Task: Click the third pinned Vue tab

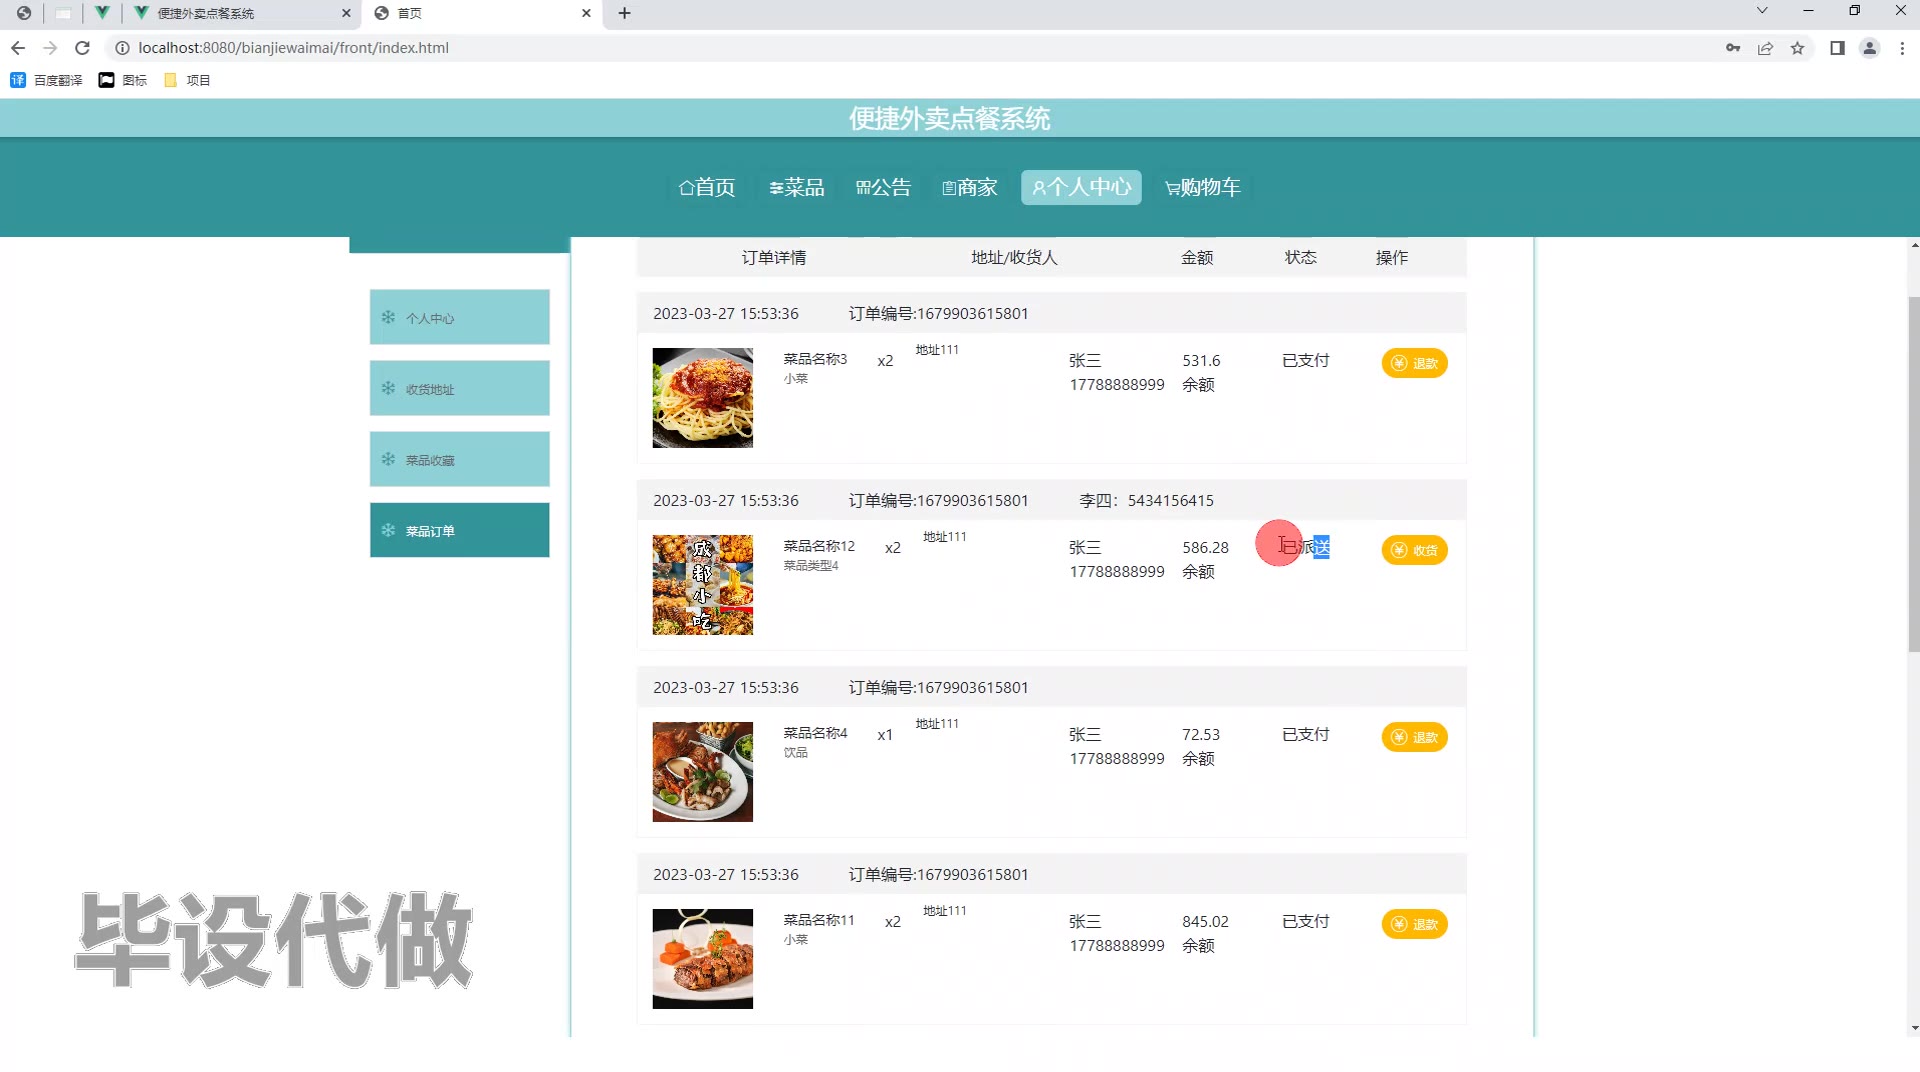Action: coord(102,13)
